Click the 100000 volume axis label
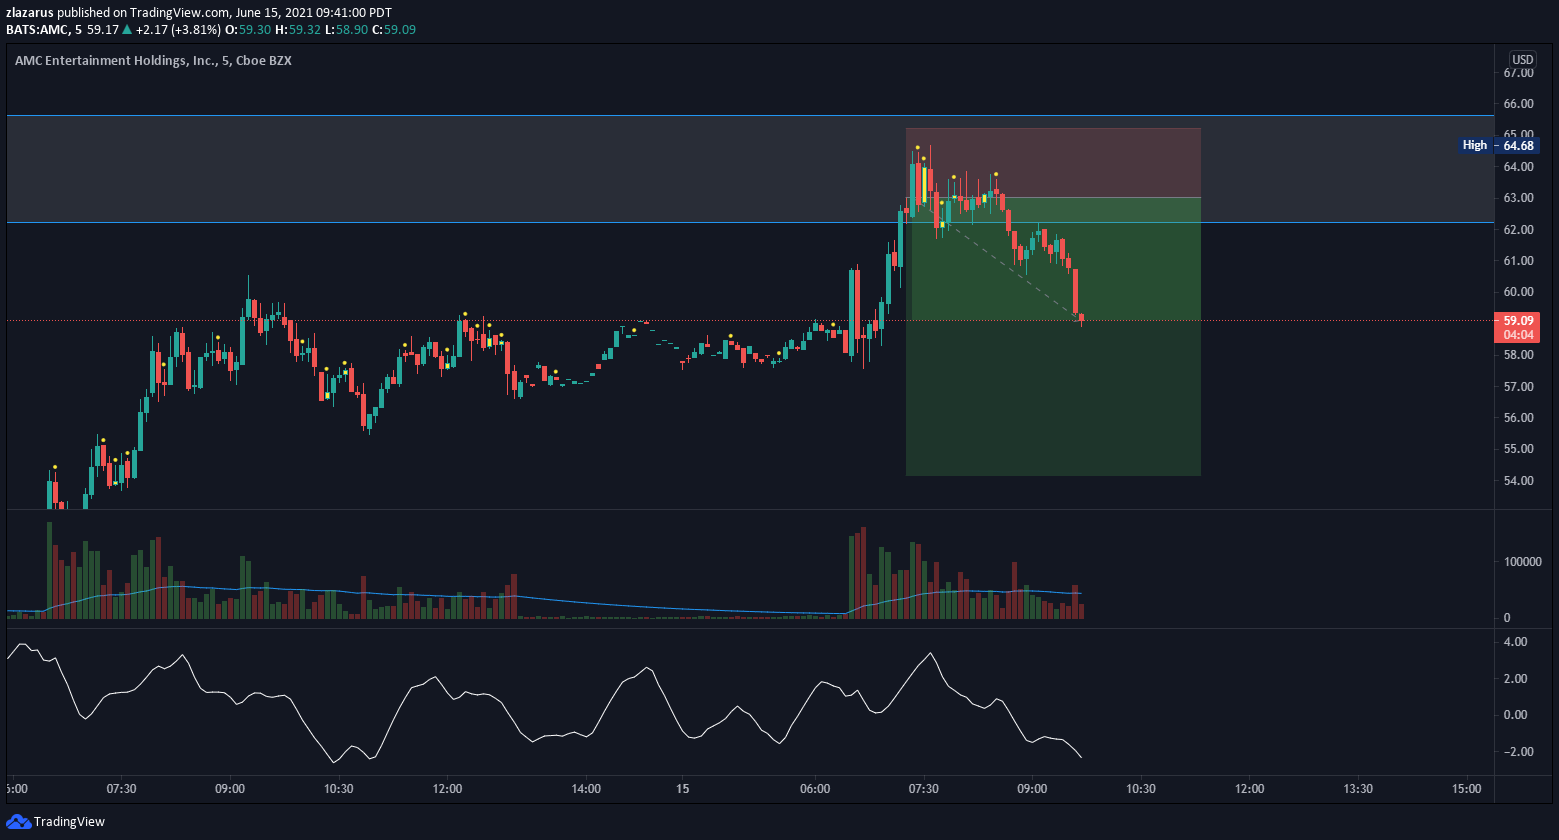The image size is (1559, 840). pos(1523,562)
